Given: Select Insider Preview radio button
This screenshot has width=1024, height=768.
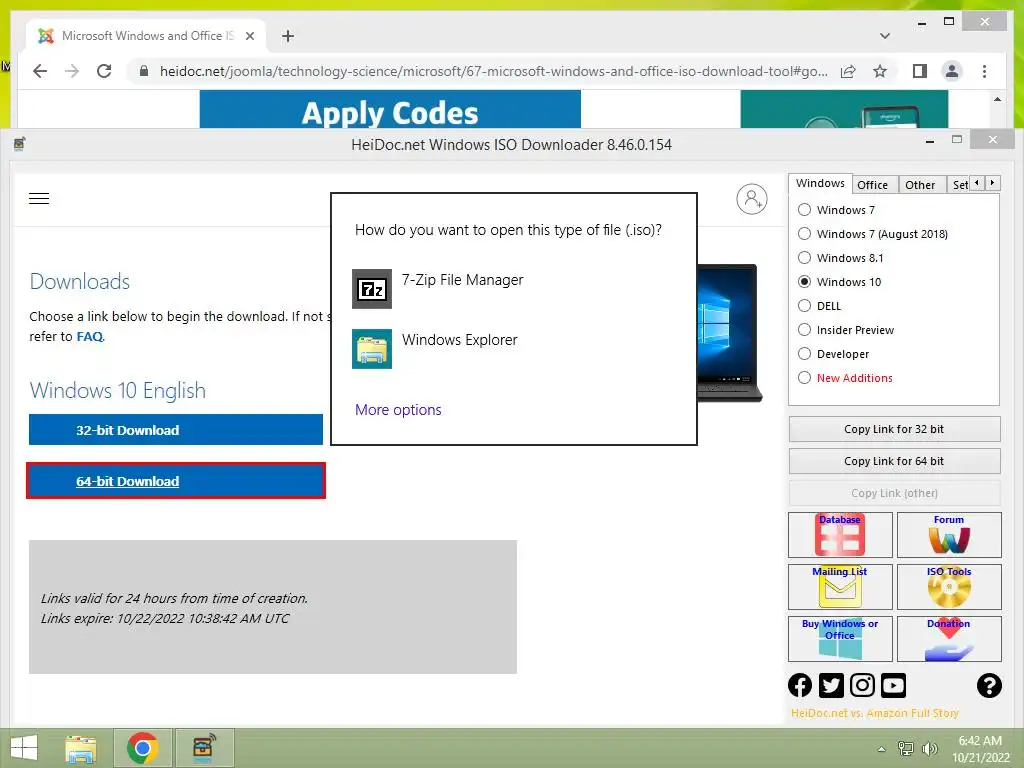Looking at the screenshot, I should [805, 330].
